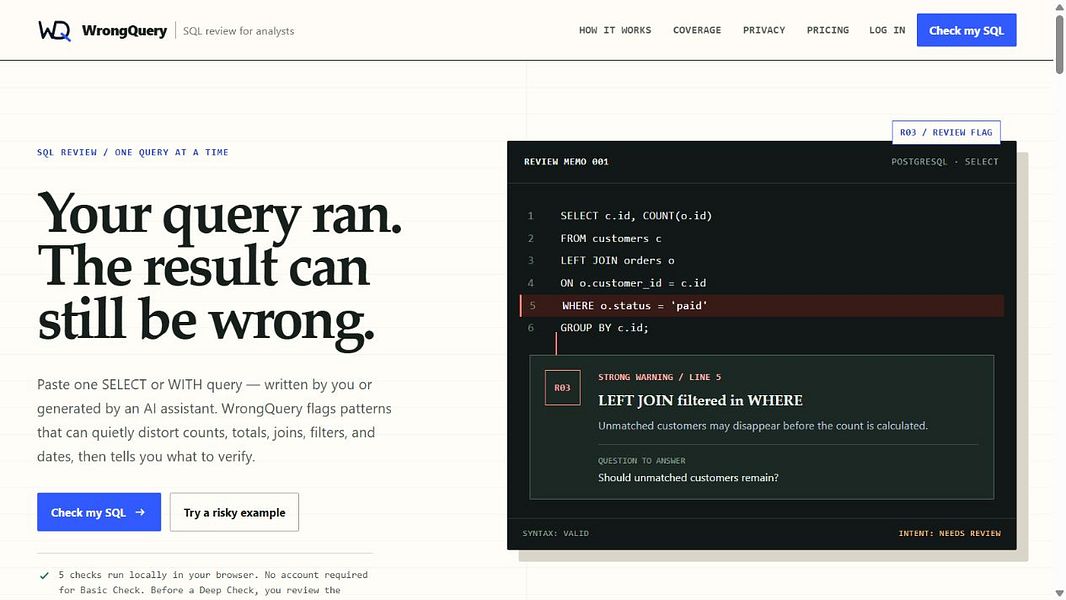Screen dimensions: 1066x600
Task: Click the LEFT JOIN filtered in WHERE heading
Action: coord(700,400)
